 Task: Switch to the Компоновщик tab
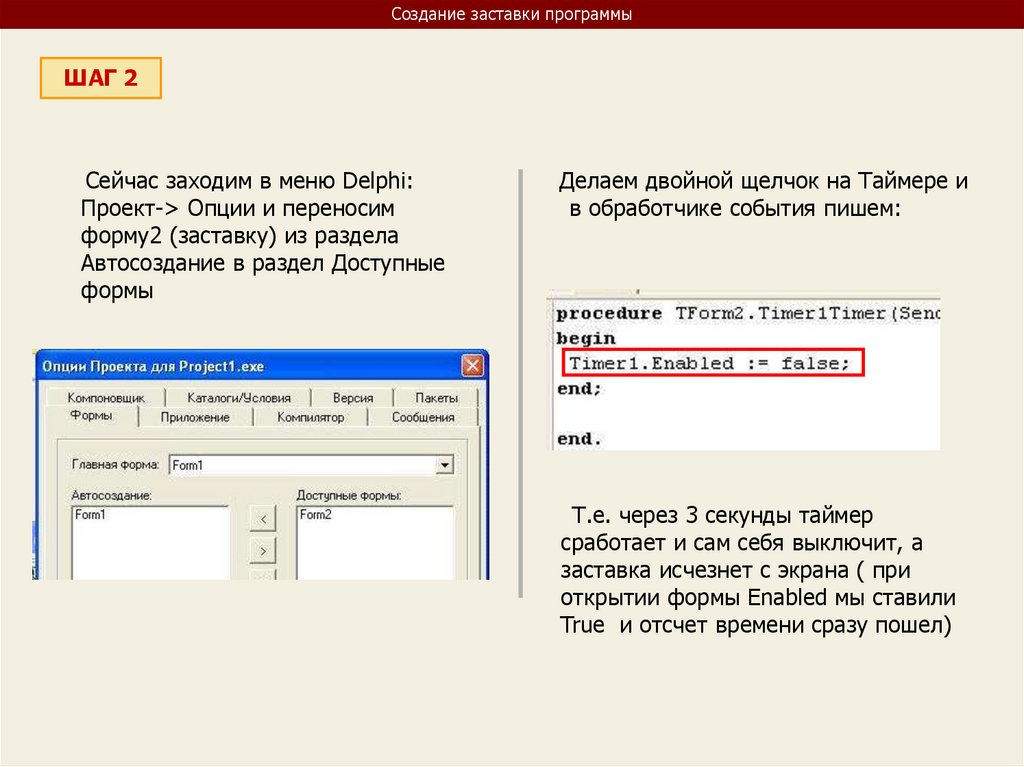[x=106, y=398]
